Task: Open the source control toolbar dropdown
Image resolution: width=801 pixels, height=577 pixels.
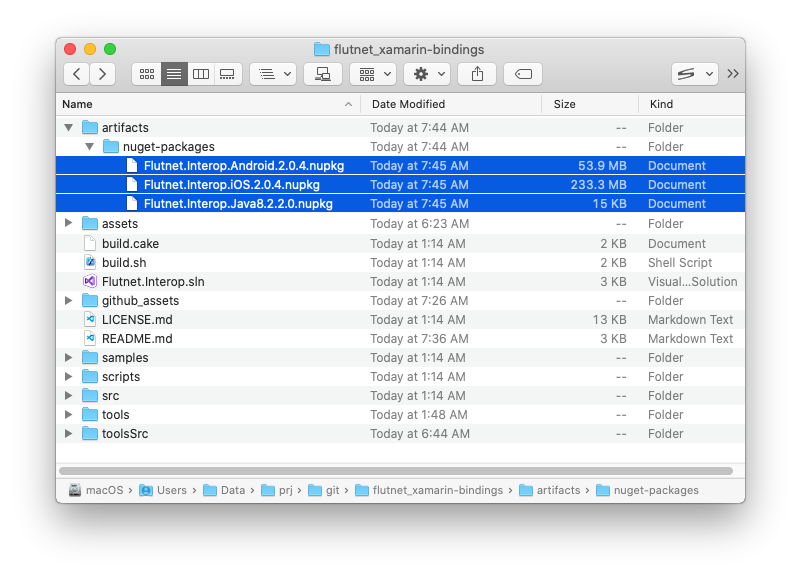Action: [695, 74]
